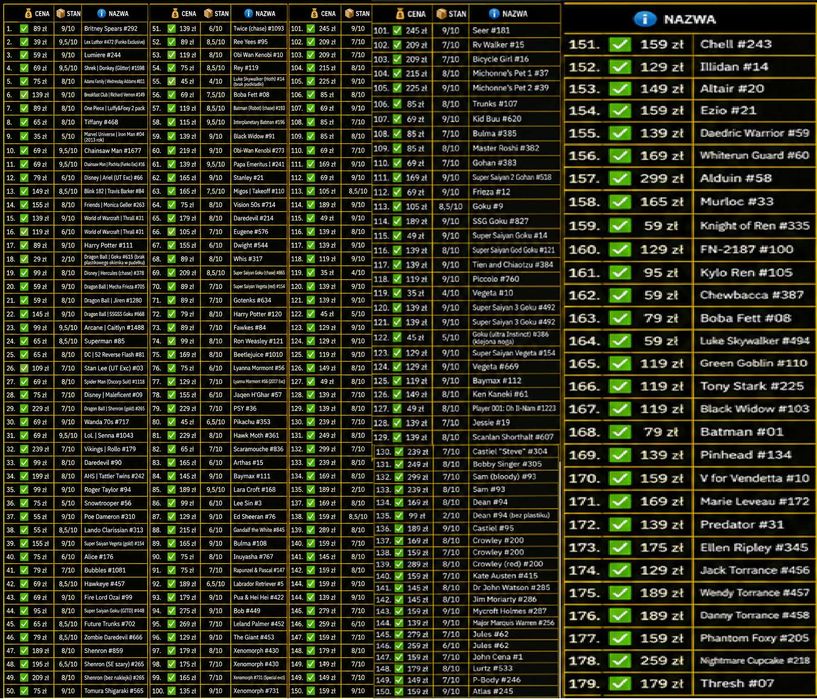
Task: Click box STAN icon above Seer #181 table
Action: click(x=441, y=14)
